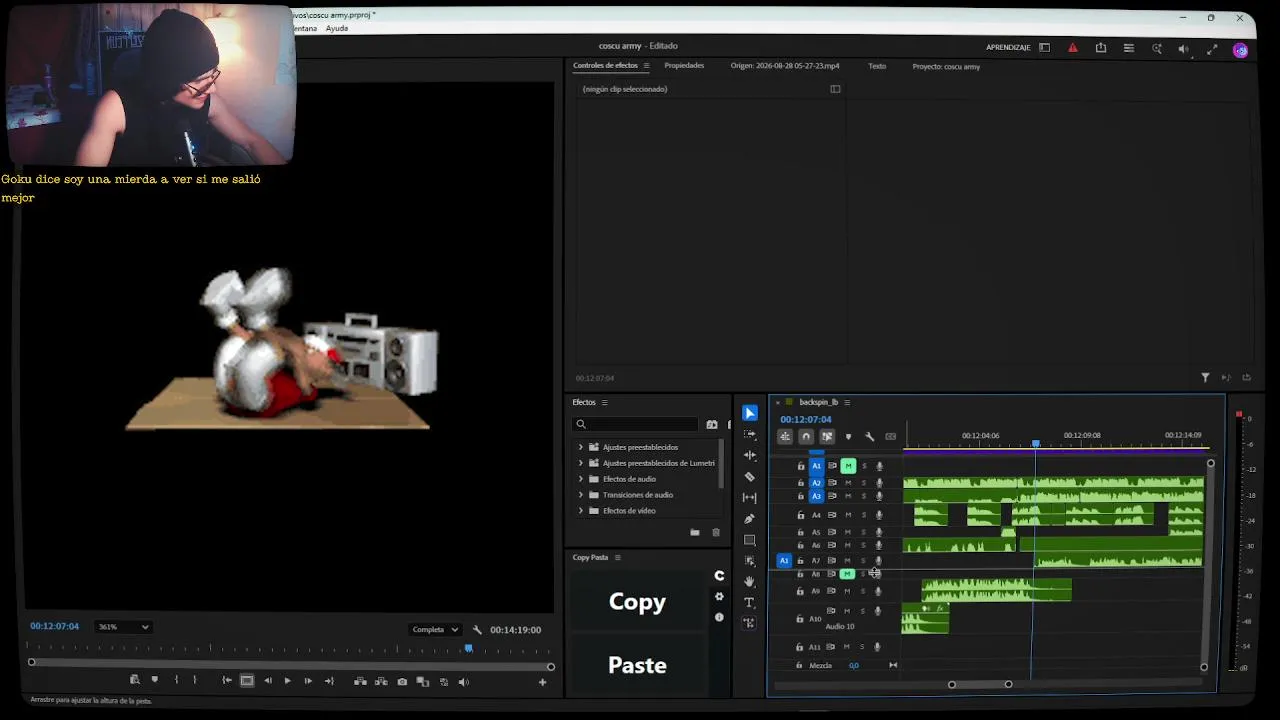Click the Copy button in Copy Pasta
The width and height of the screenshot is (1280, 720).
pos(637,602)
